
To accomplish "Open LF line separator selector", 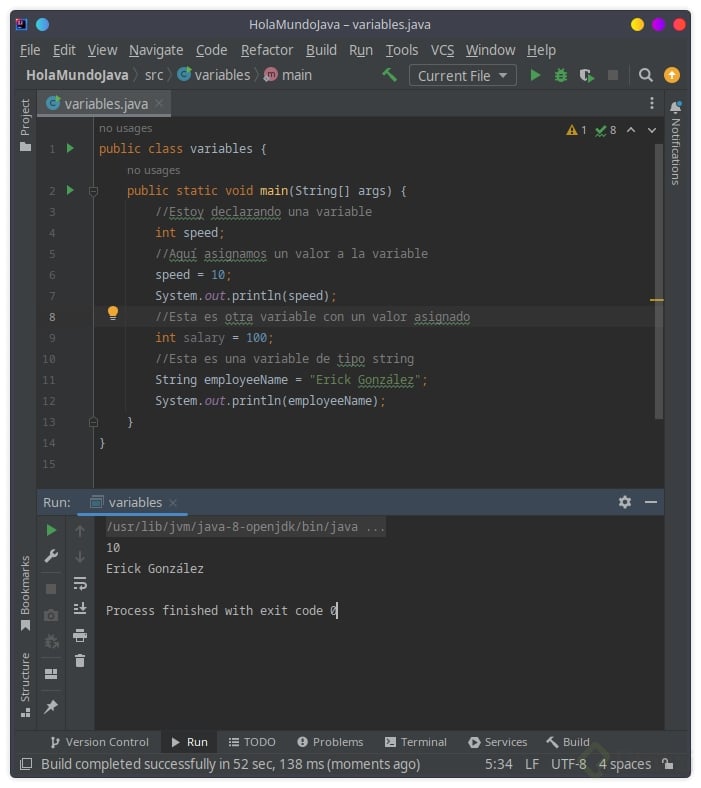I will coord(532,764).
